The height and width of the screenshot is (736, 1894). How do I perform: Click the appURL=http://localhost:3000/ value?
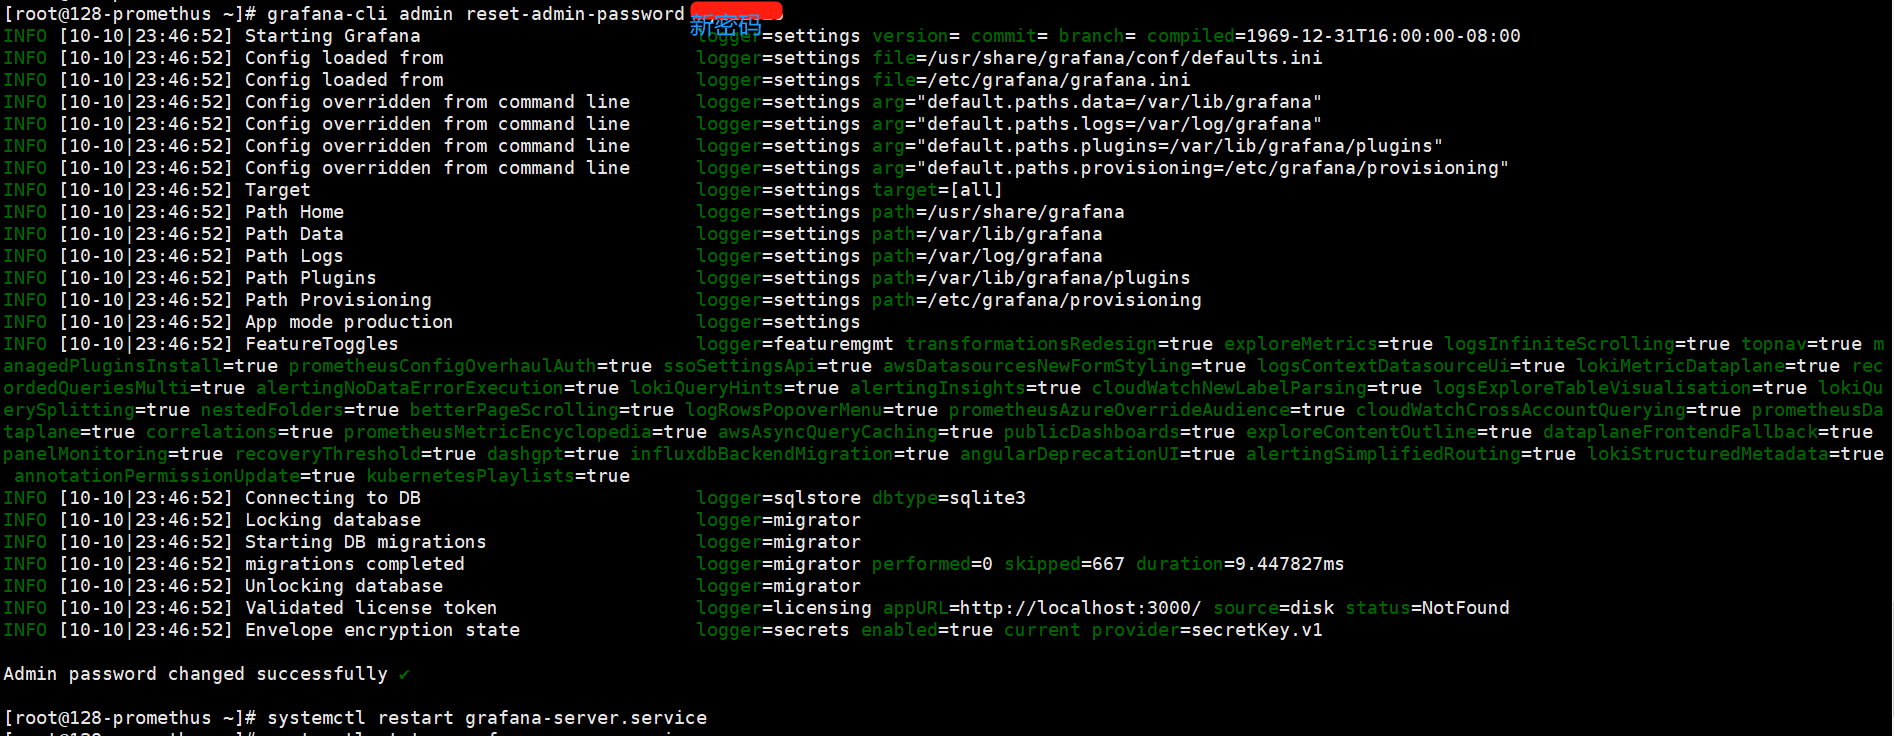click(1042, 608)
